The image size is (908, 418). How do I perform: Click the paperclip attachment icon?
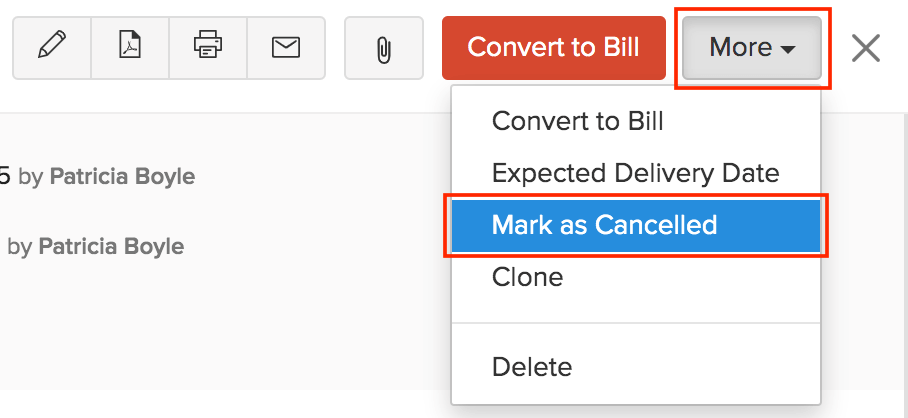pyautogui.click(x=383, y=48)
